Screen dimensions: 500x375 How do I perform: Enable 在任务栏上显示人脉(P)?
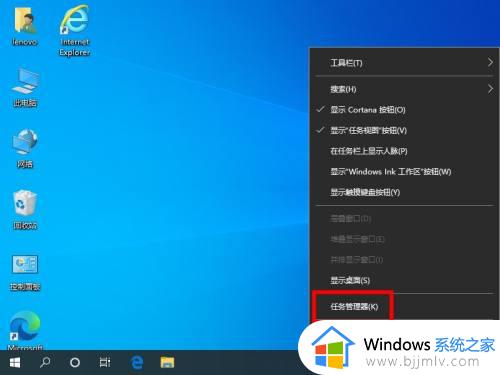click(404, 151)
